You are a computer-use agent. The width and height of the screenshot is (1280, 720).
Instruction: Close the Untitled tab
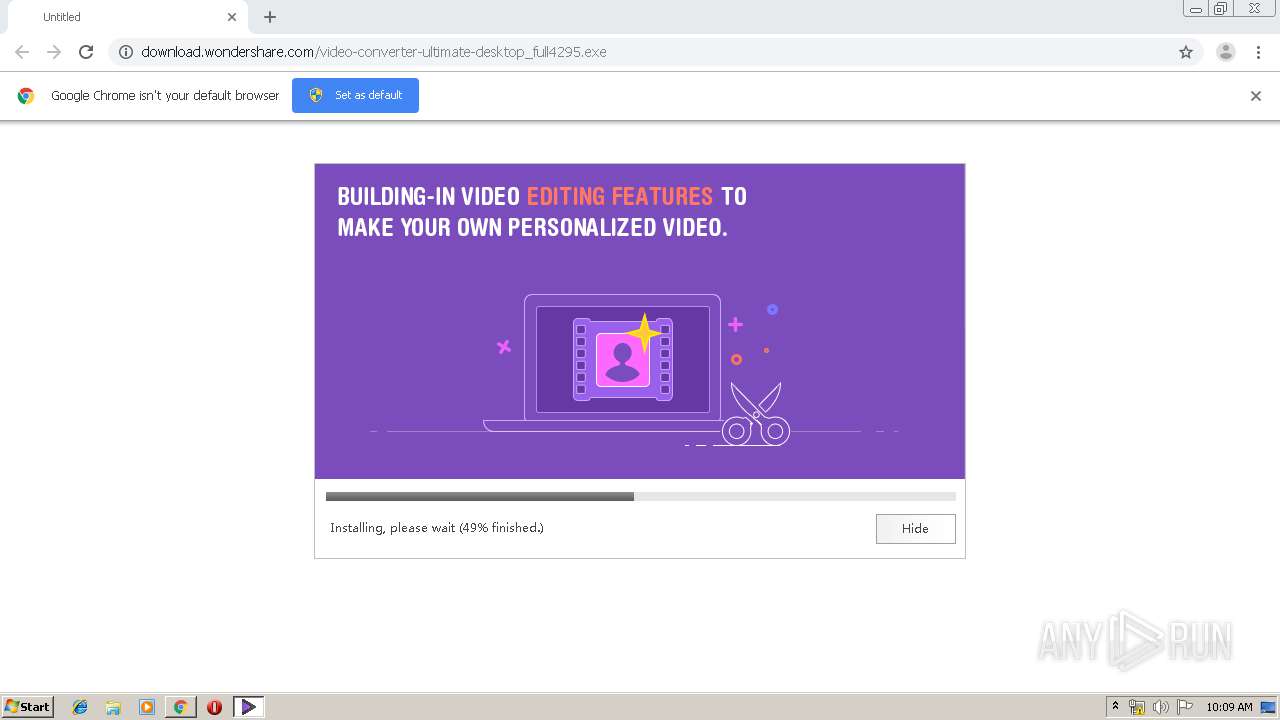[x=232, y=17]
